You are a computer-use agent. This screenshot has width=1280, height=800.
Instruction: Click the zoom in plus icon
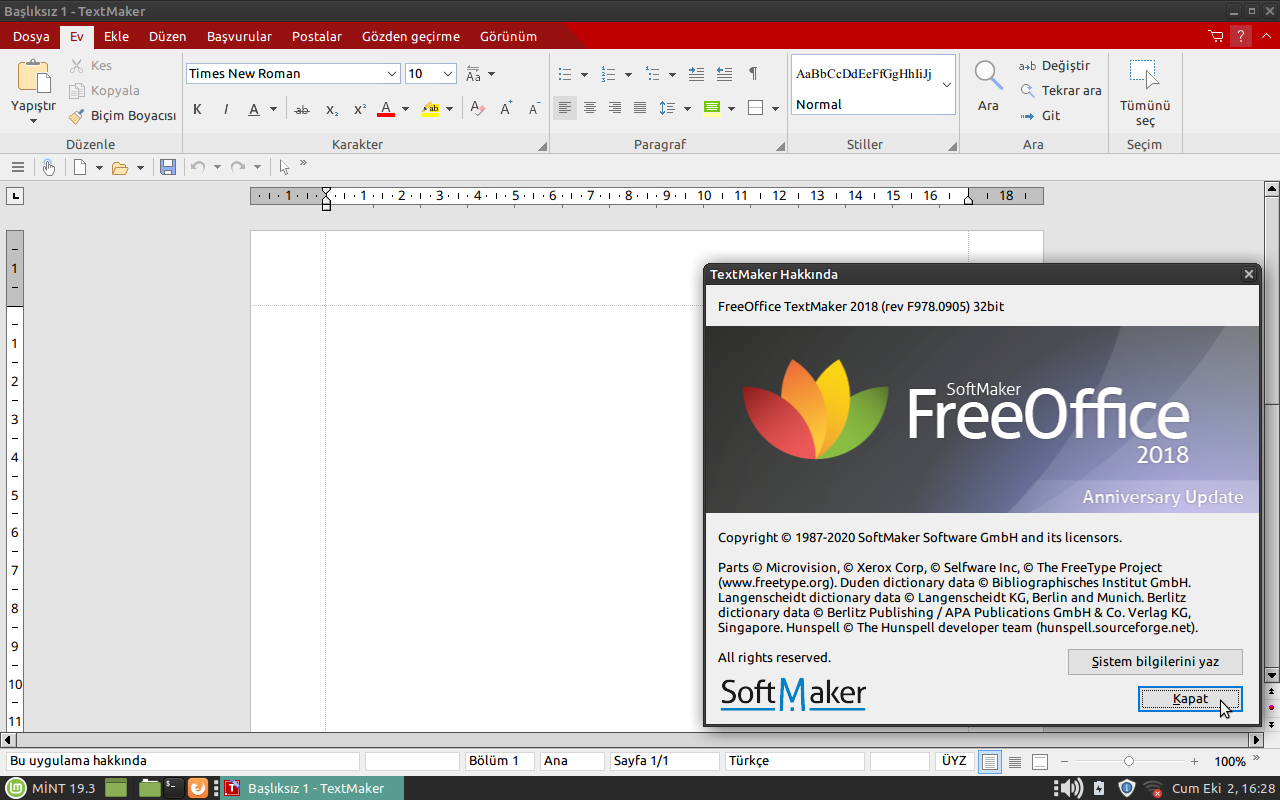click(x=1194, y=761)
